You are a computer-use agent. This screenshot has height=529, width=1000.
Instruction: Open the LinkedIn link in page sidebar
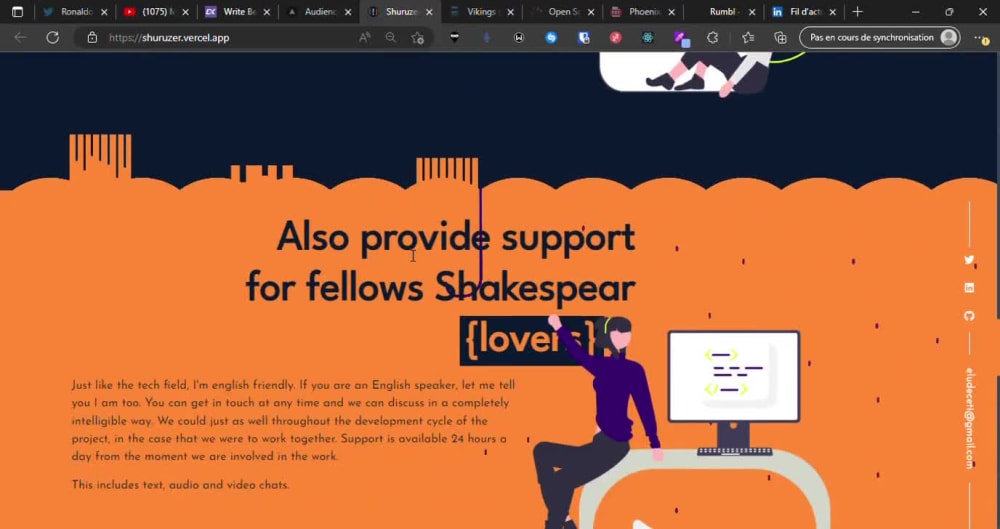click(969, 288)
